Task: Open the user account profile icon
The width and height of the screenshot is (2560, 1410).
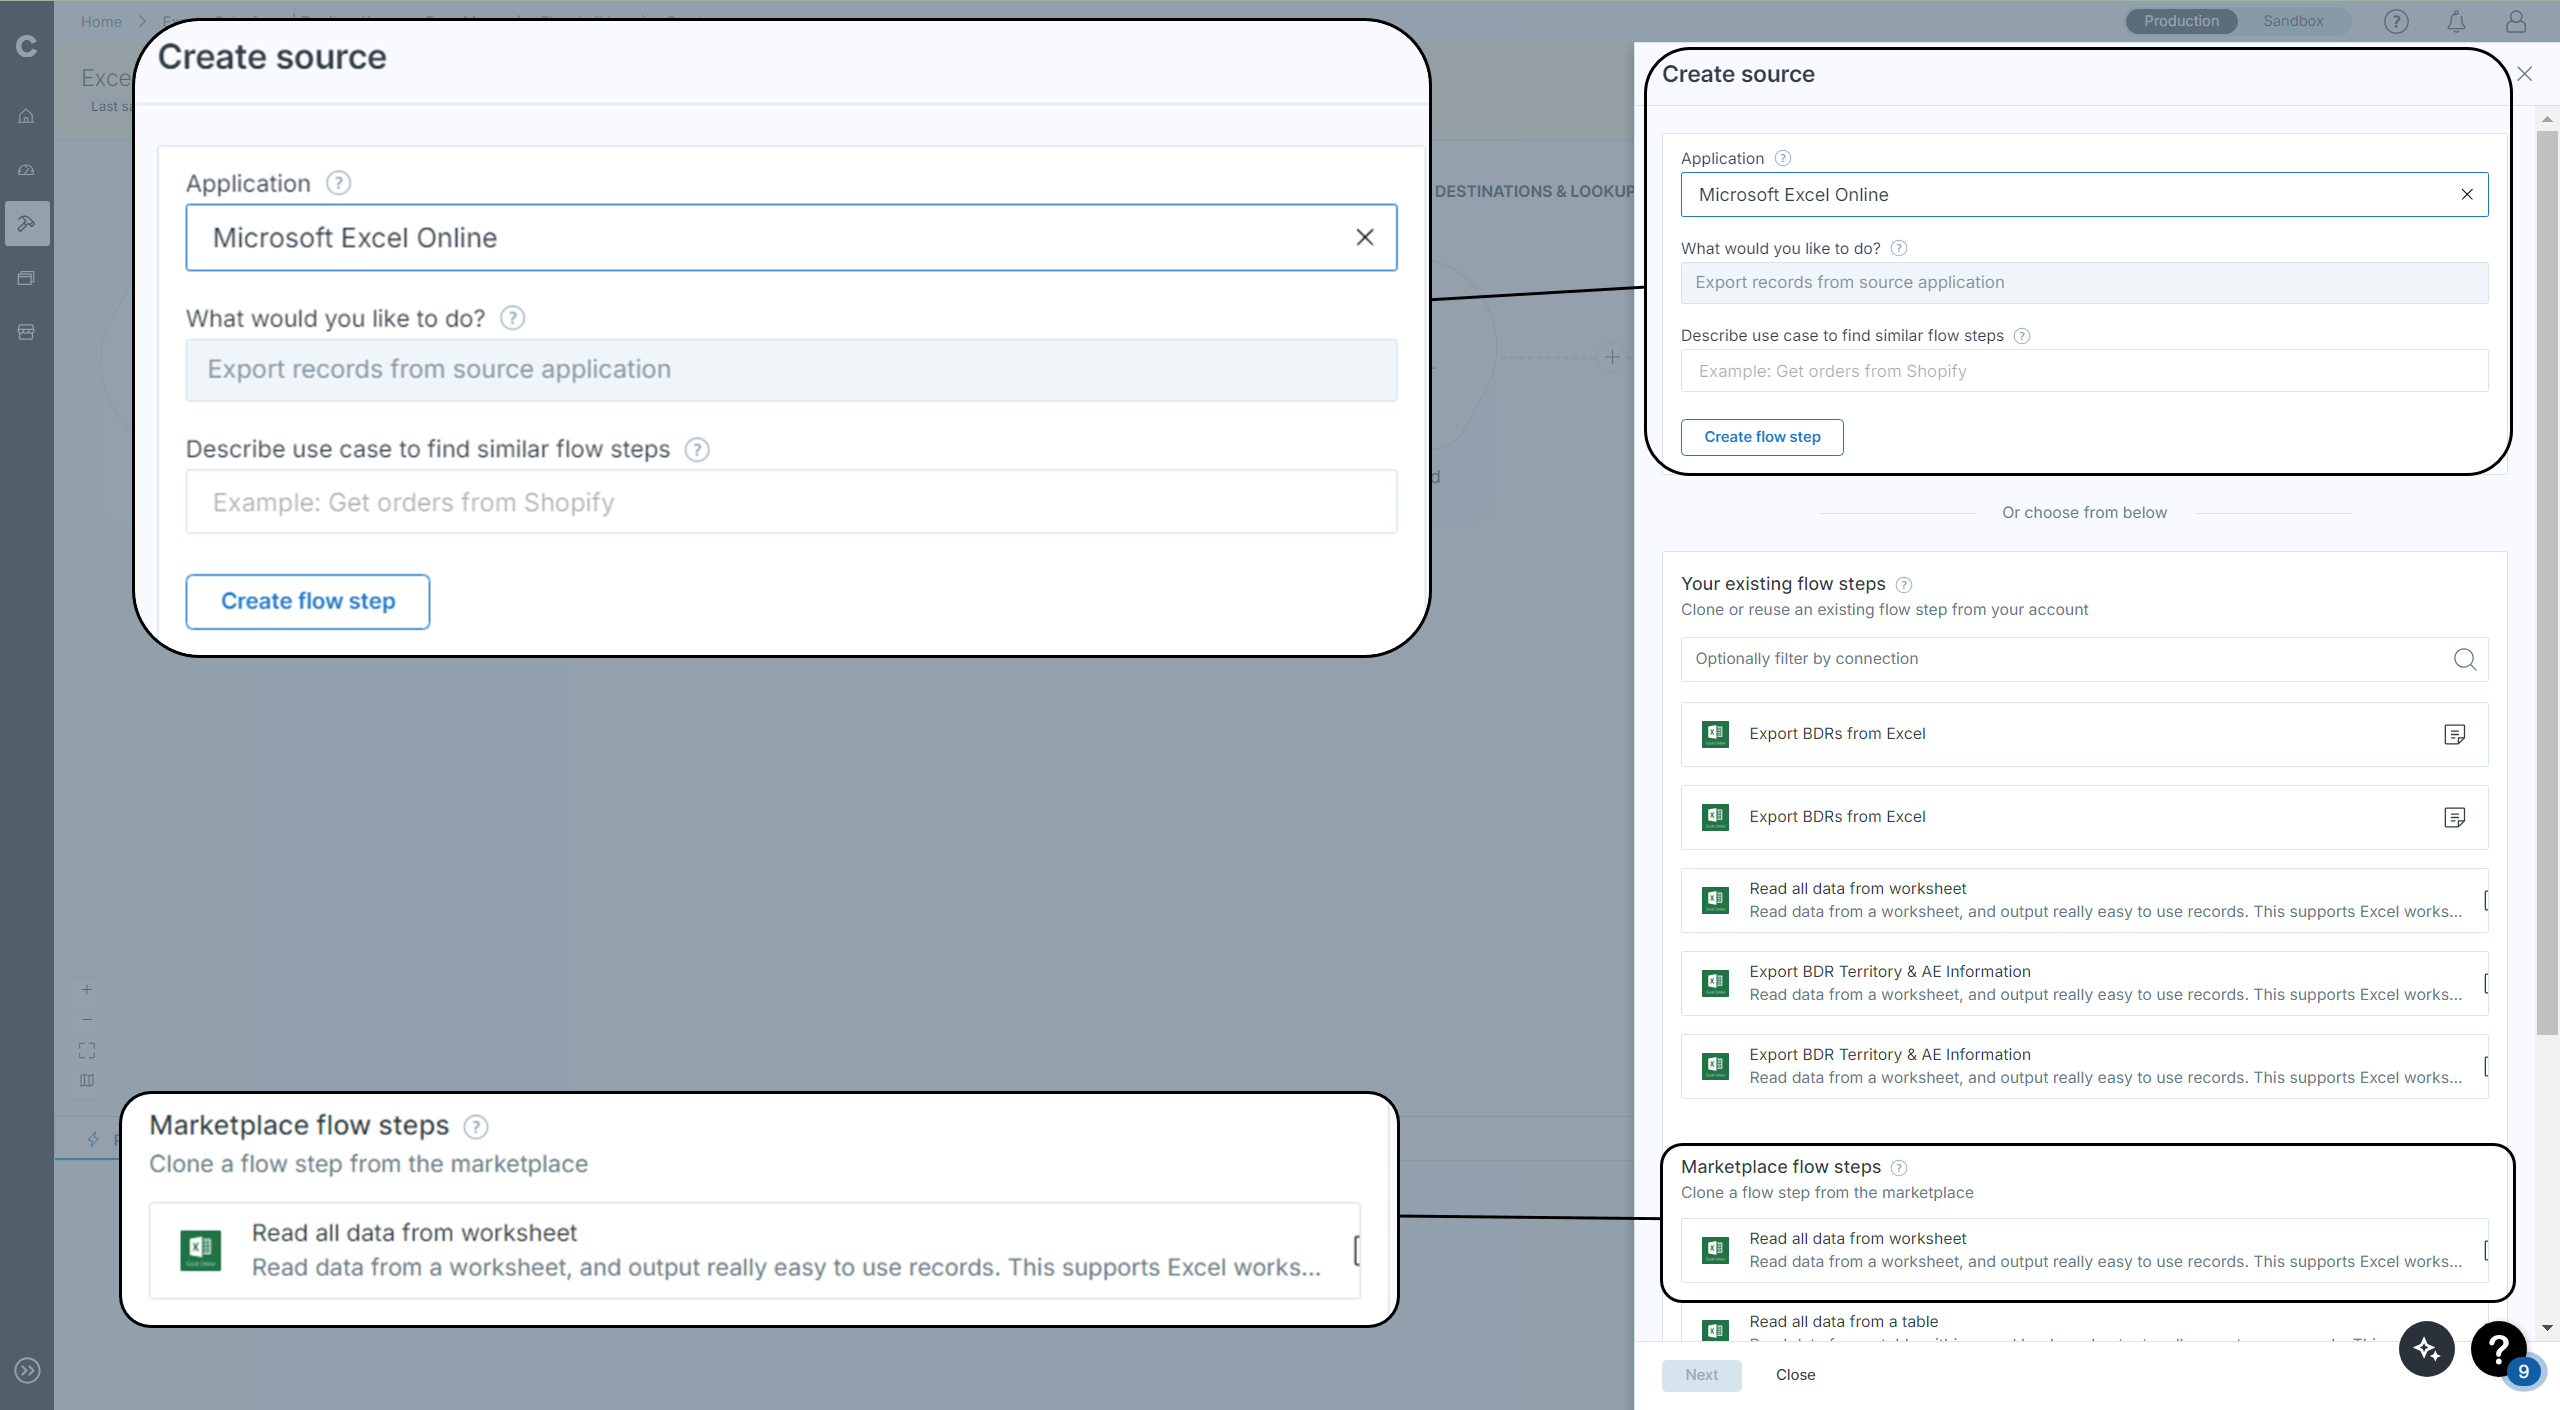Action: point(2516,21)
